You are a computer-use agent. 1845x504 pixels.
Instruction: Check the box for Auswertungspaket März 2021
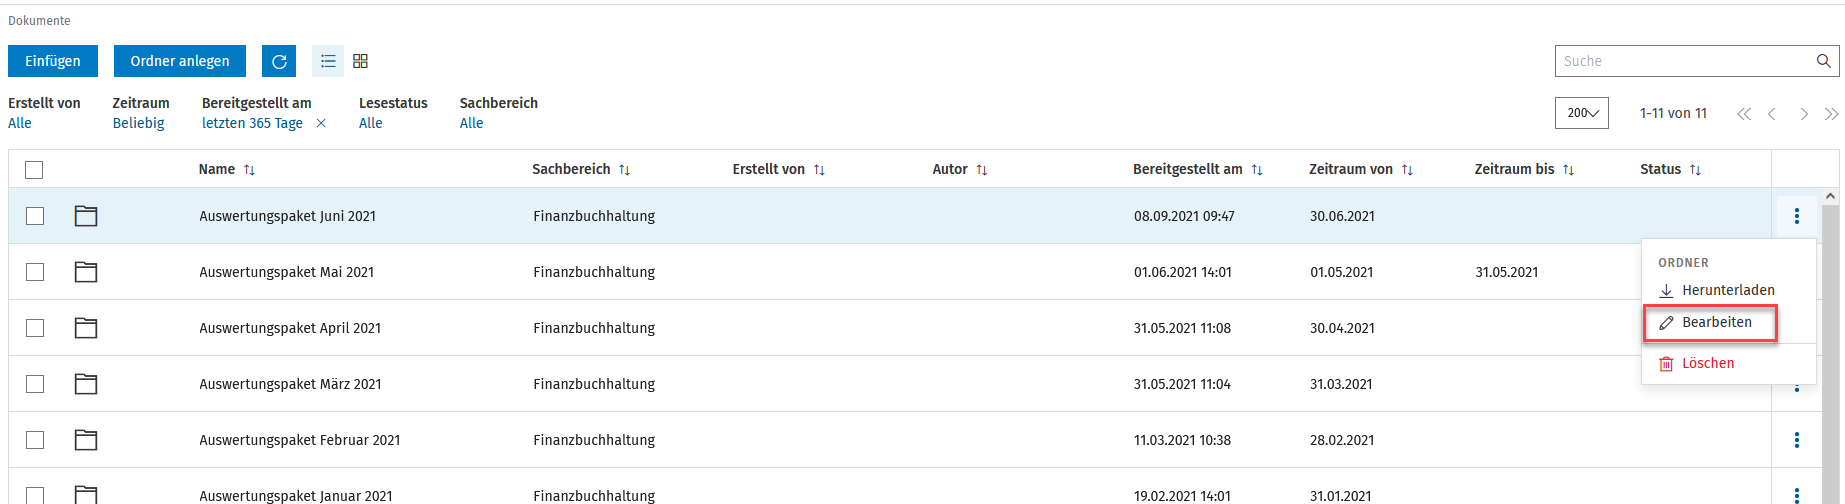[x=35, y=384]
